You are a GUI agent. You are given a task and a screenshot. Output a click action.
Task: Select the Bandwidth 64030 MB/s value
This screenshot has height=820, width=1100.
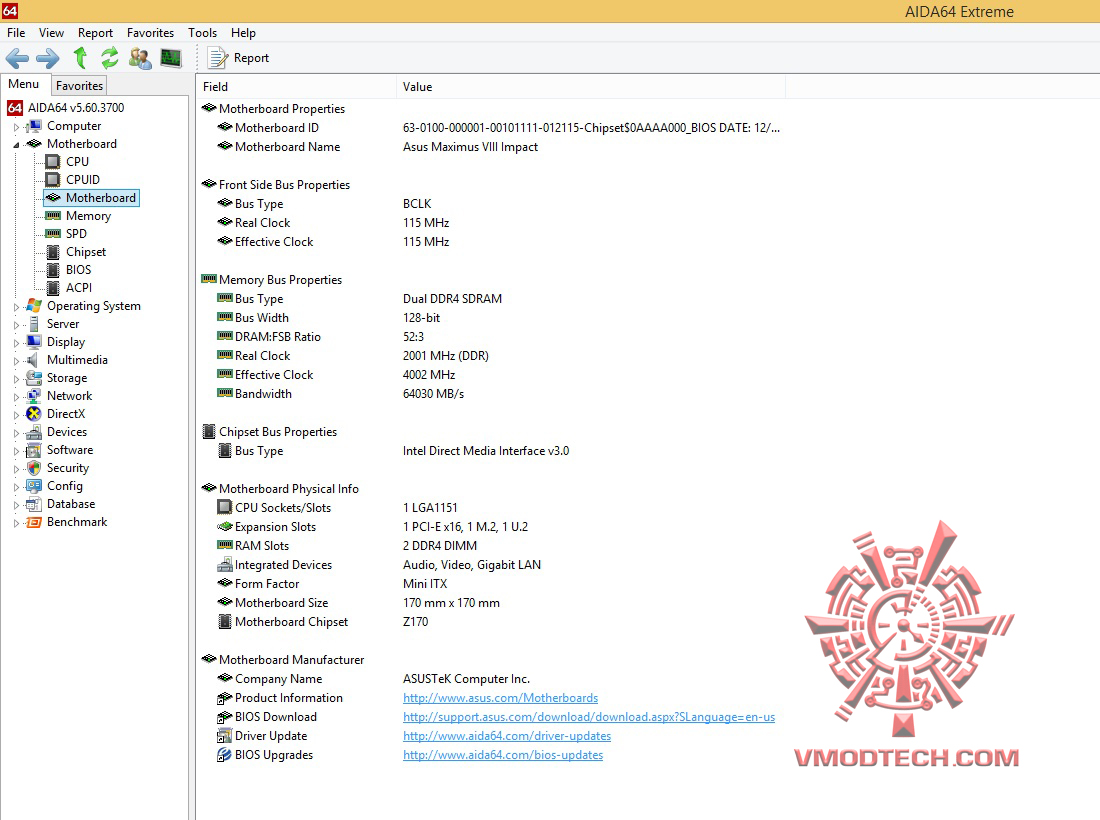tap(433, 394)
